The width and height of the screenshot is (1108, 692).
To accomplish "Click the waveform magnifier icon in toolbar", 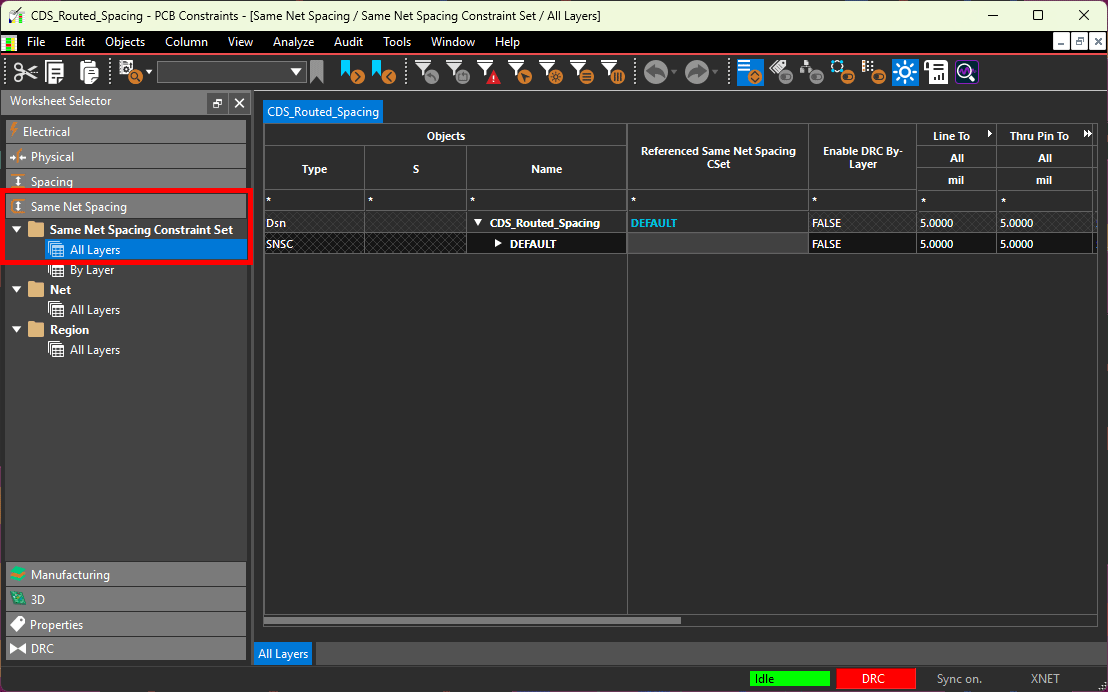I will [x=966, y=72].
